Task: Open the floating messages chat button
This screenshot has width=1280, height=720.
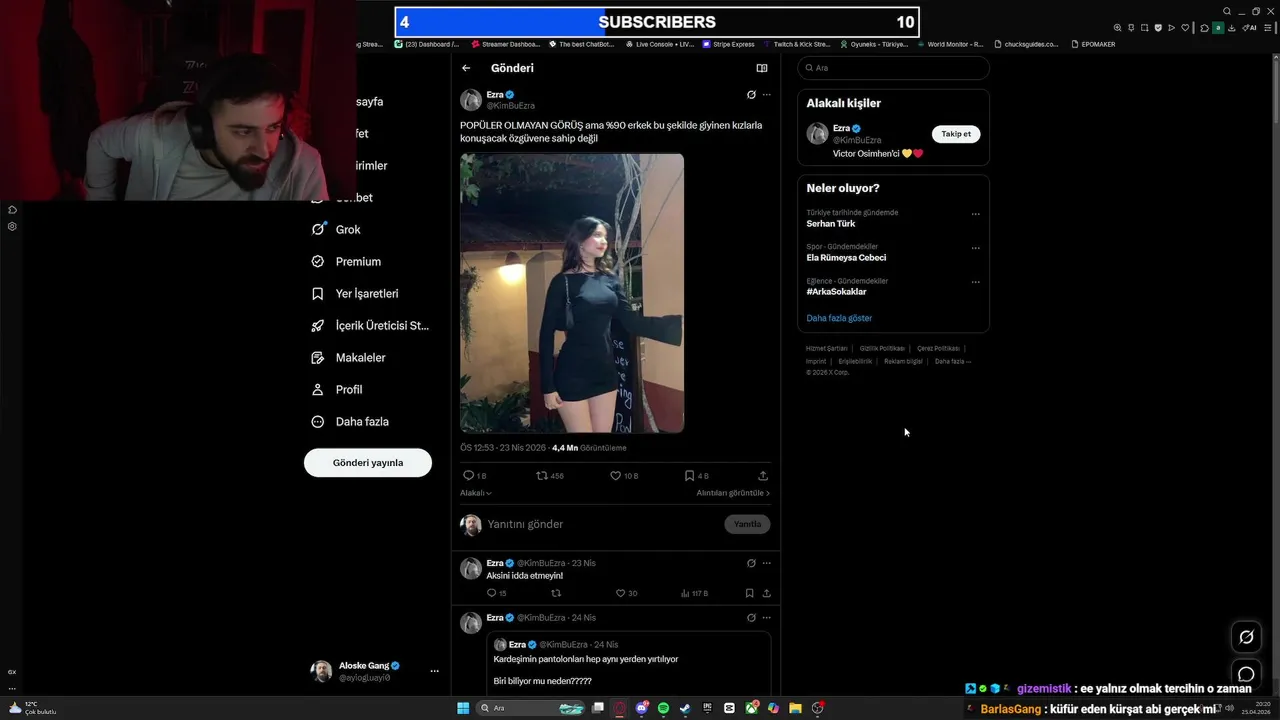Action: point(1246,675)
